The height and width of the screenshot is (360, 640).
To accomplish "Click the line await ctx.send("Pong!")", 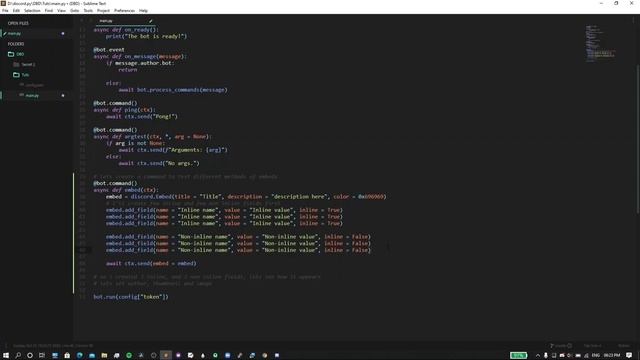I will click(142, 117).
